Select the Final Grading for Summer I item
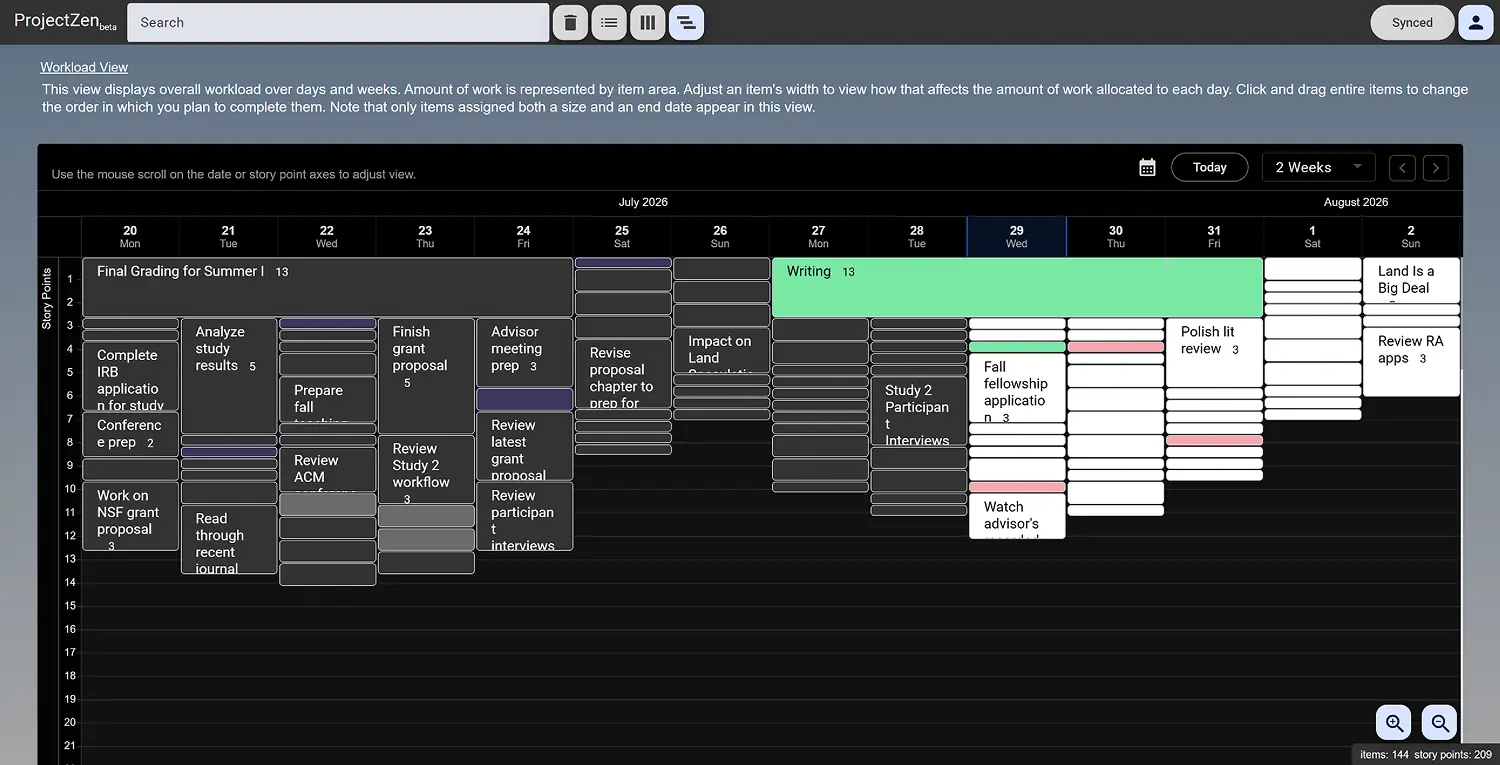1500x765 pixels. [x=327, y=288]
